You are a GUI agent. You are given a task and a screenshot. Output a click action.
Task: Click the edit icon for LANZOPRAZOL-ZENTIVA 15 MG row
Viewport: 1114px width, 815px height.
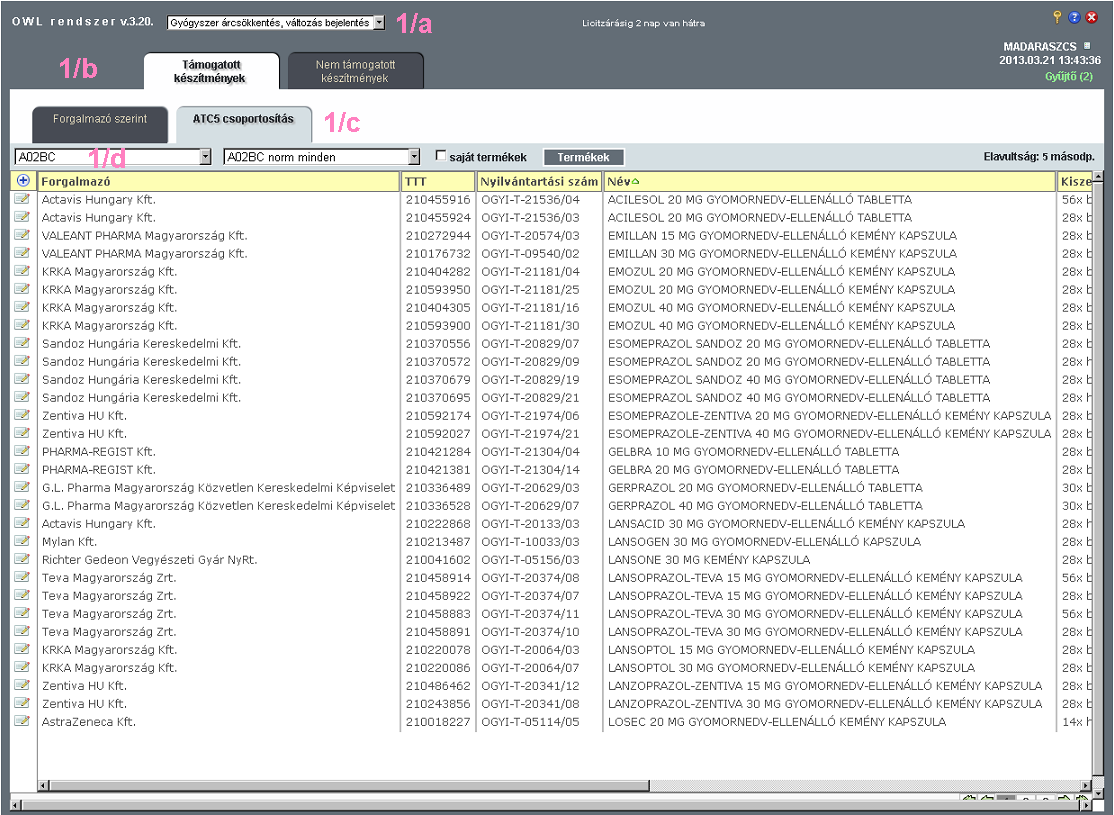tap(22, 685)
